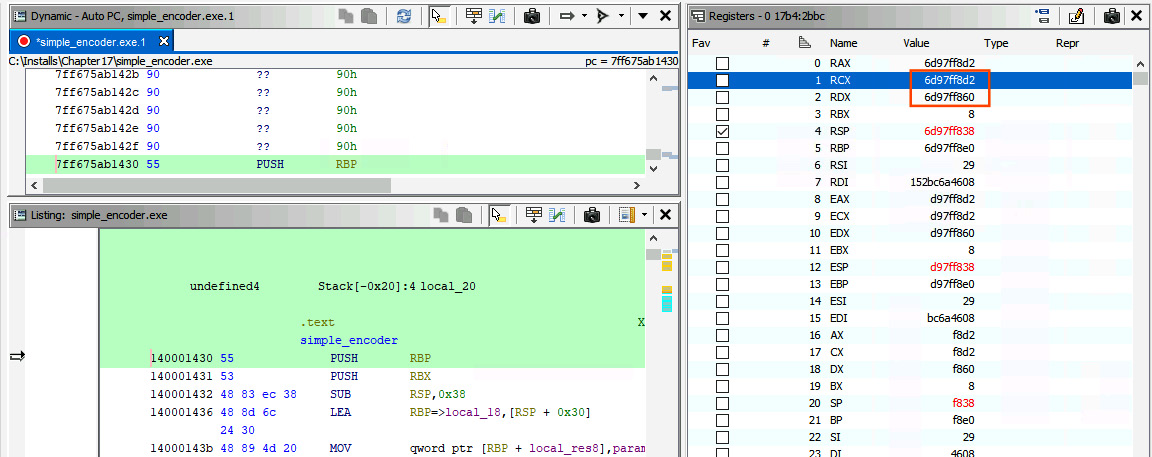The image size is (1152, 457).
Task: Click the Dynamic panel title icon
Action: point(19,15)
